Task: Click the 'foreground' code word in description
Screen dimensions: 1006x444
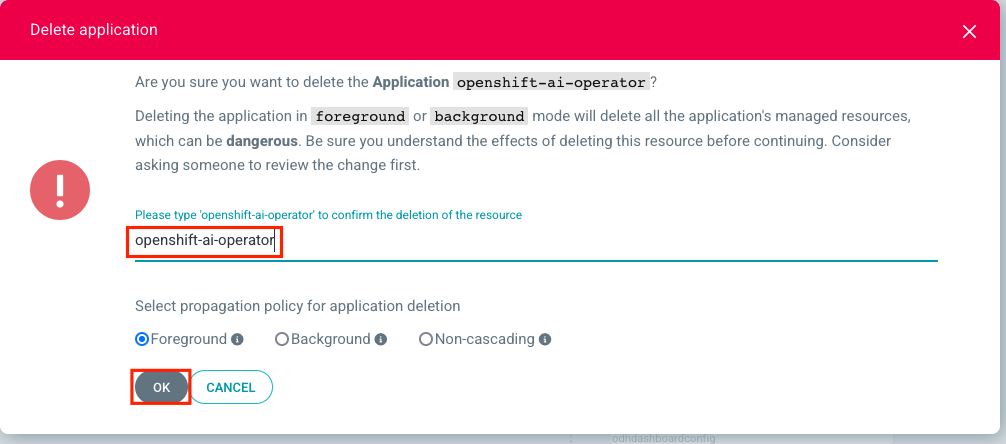Action: pos(358,116)
